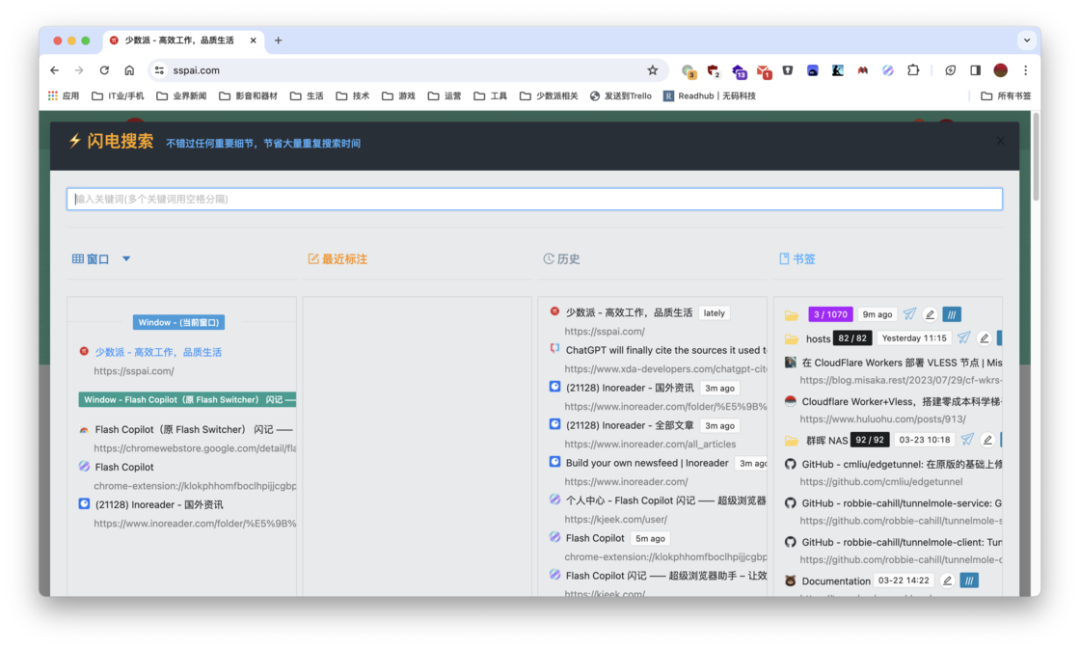1080x648 pixels.
Task: Click the Flash Copilot extension icon in toolbar
Action: click(888, 70)
